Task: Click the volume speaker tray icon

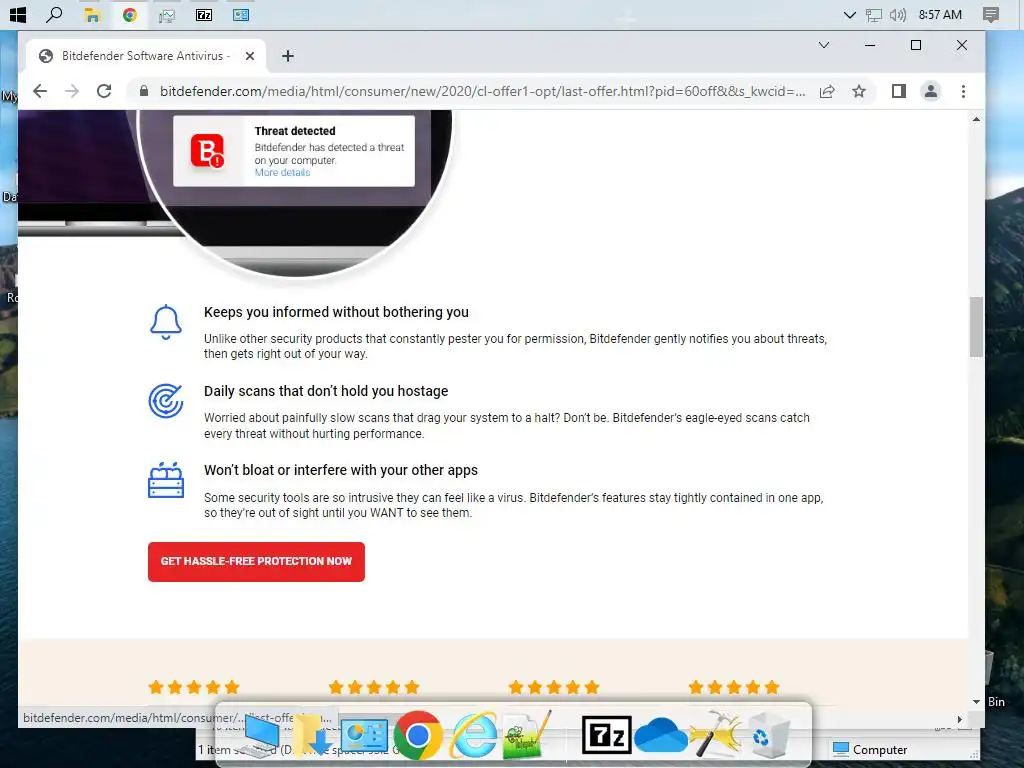Action: pos(898,14)
